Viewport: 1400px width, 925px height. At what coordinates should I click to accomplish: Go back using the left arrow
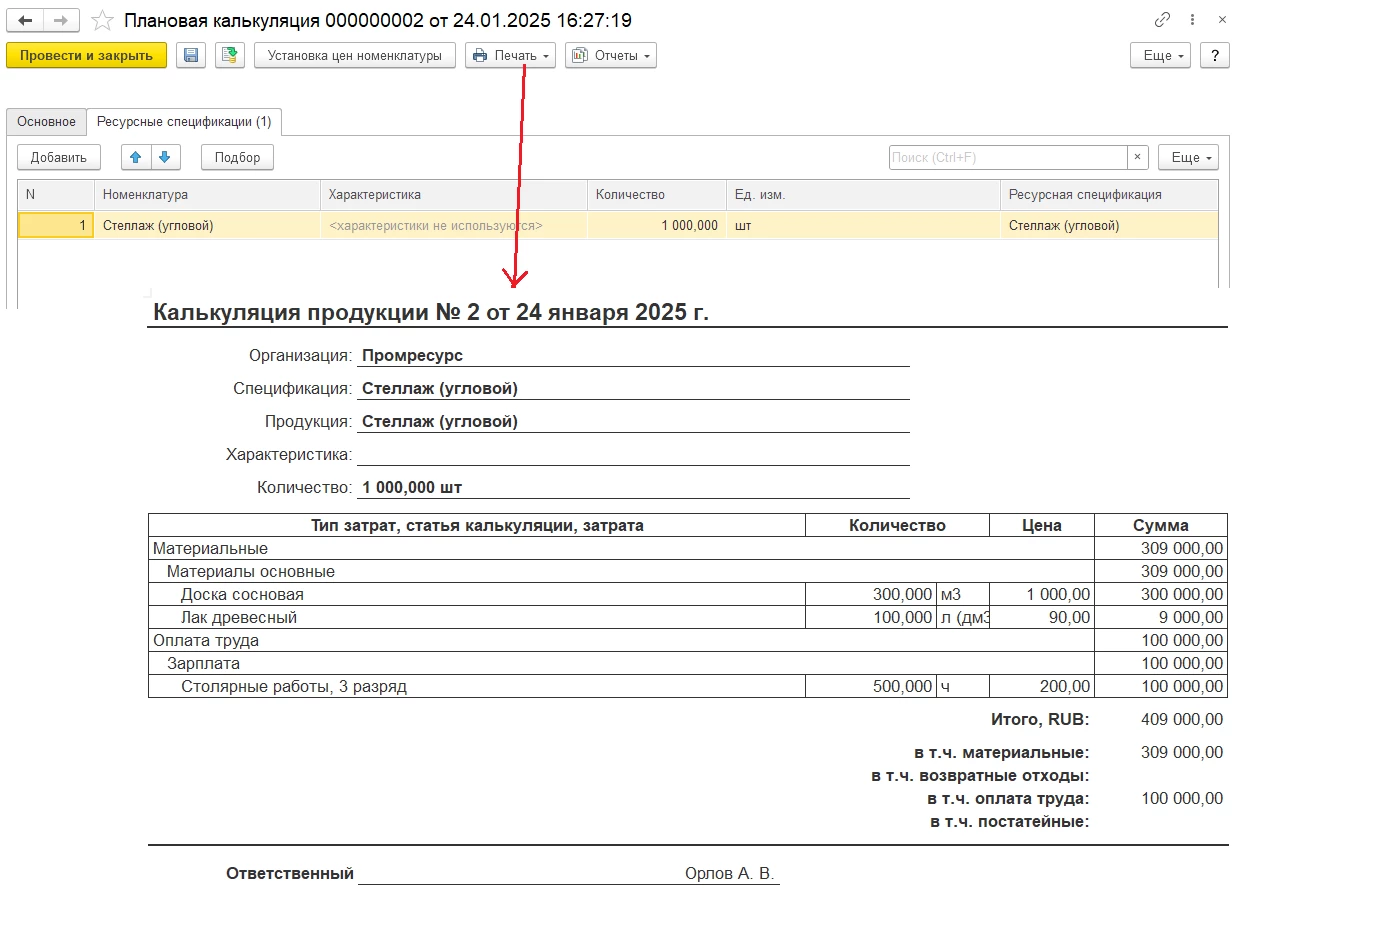25,20
